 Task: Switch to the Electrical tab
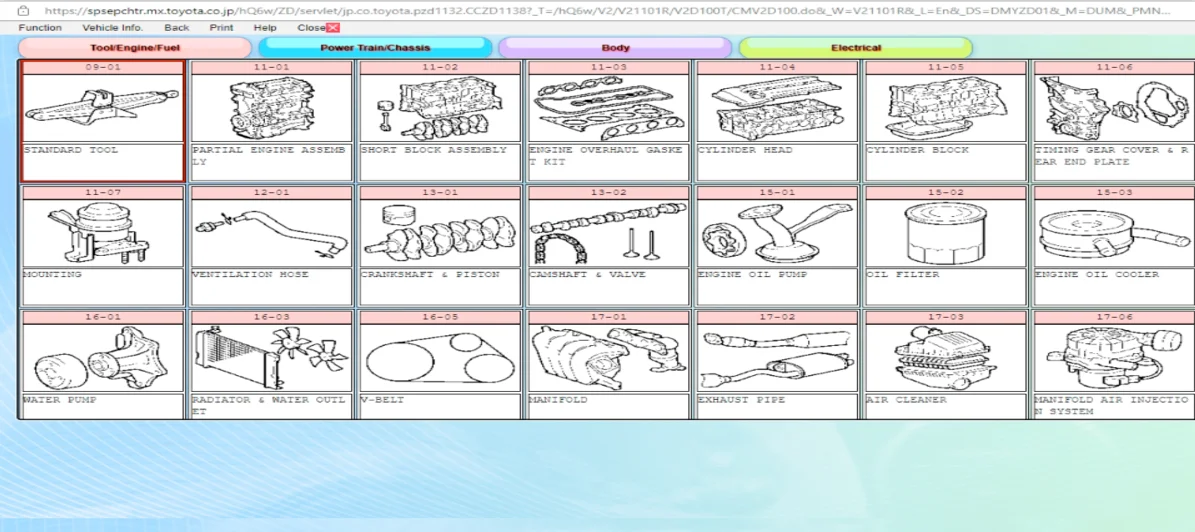click(x=856, y=47)
